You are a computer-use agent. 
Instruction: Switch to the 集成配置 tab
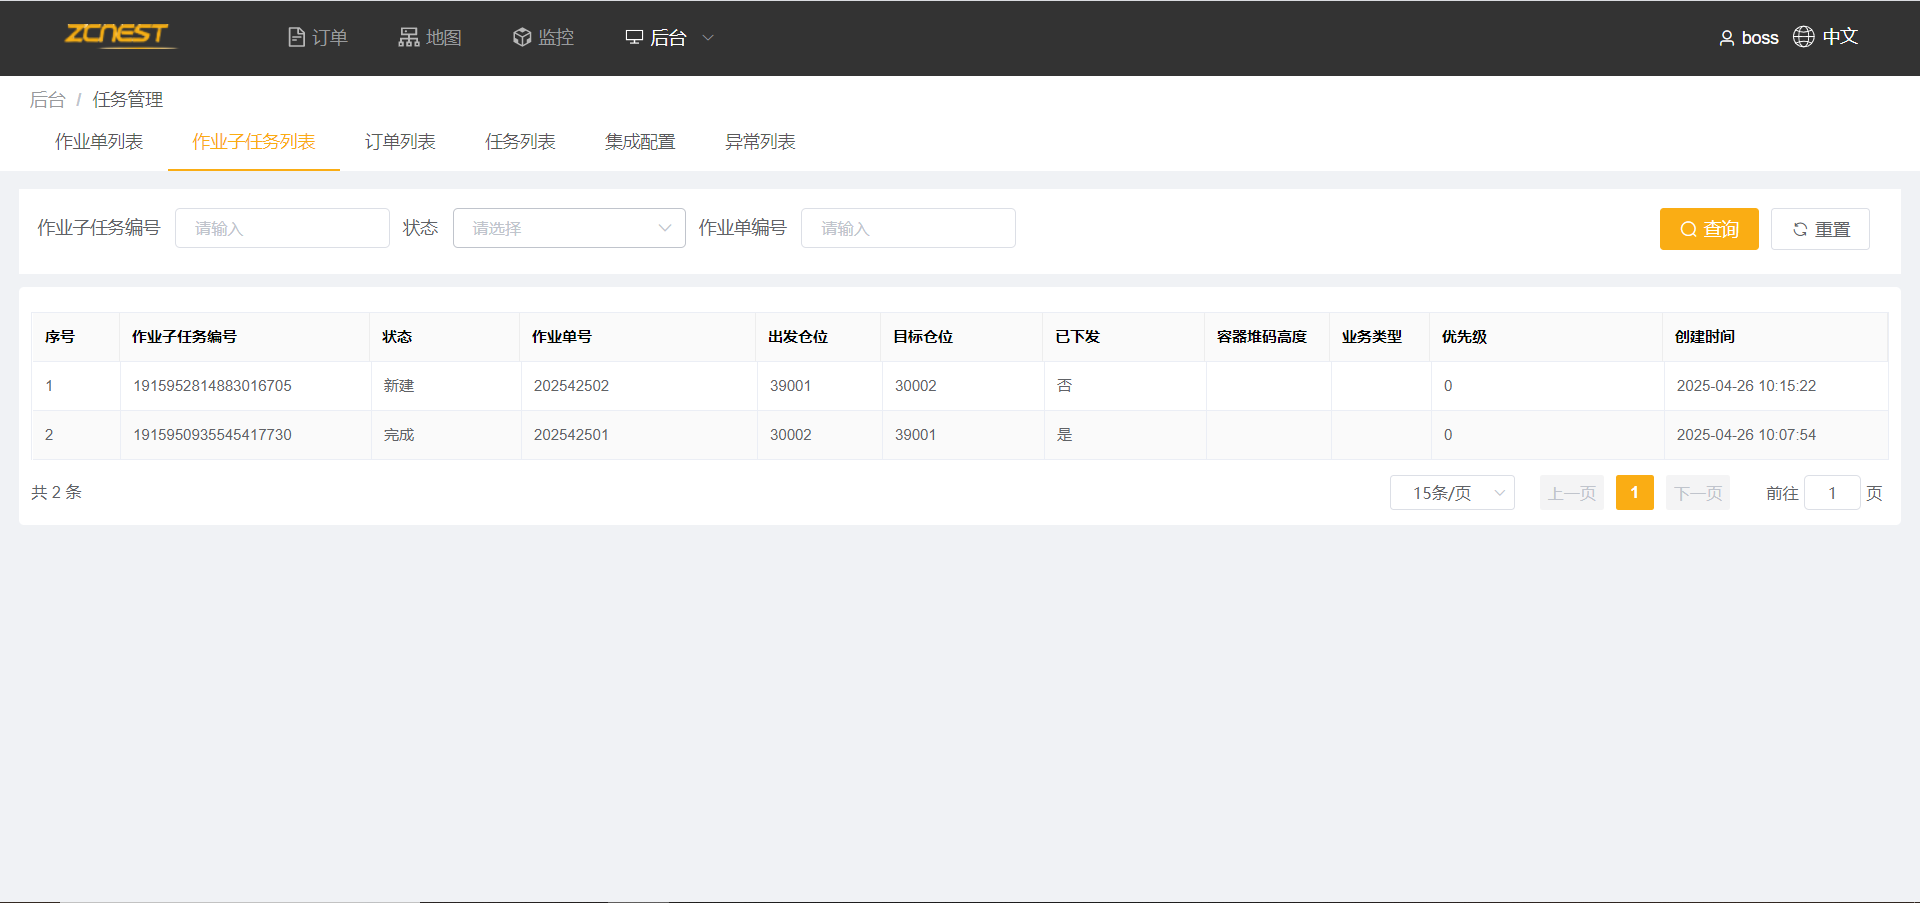pyautogui.click(x=640, y=142)
